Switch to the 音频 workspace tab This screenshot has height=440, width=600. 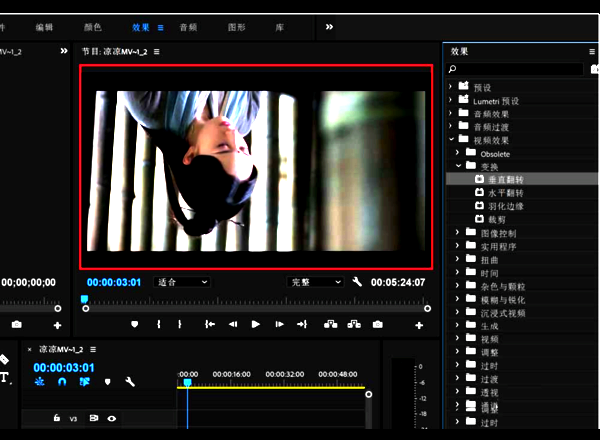[188, 27]
